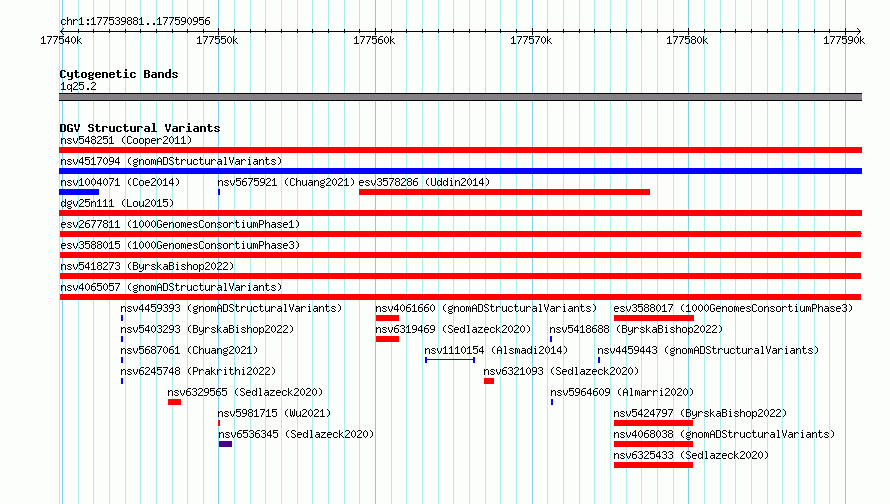Select nsv6325433 (Sedlazeck2020) label
This screenshot has height=504, width=890.
click(x=691, y=455)
